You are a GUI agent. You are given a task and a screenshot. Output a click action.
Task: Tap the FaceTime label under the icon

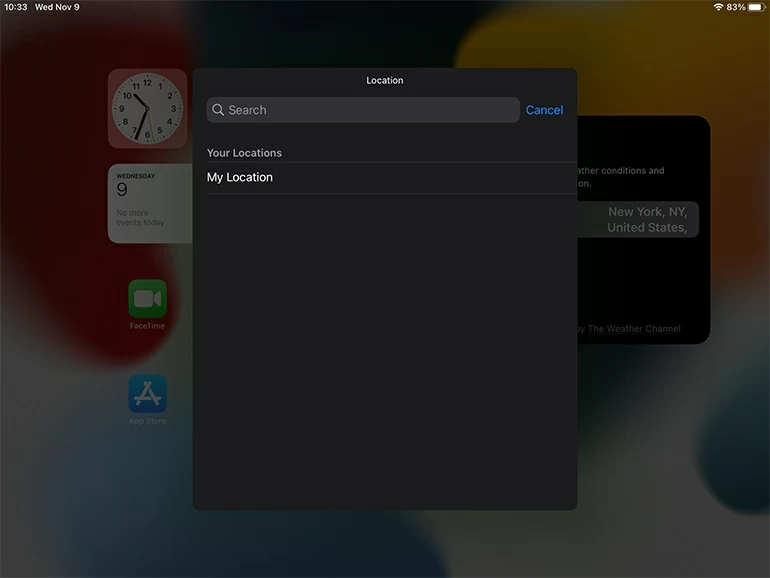pyautogui.click(x=147, y=326)
